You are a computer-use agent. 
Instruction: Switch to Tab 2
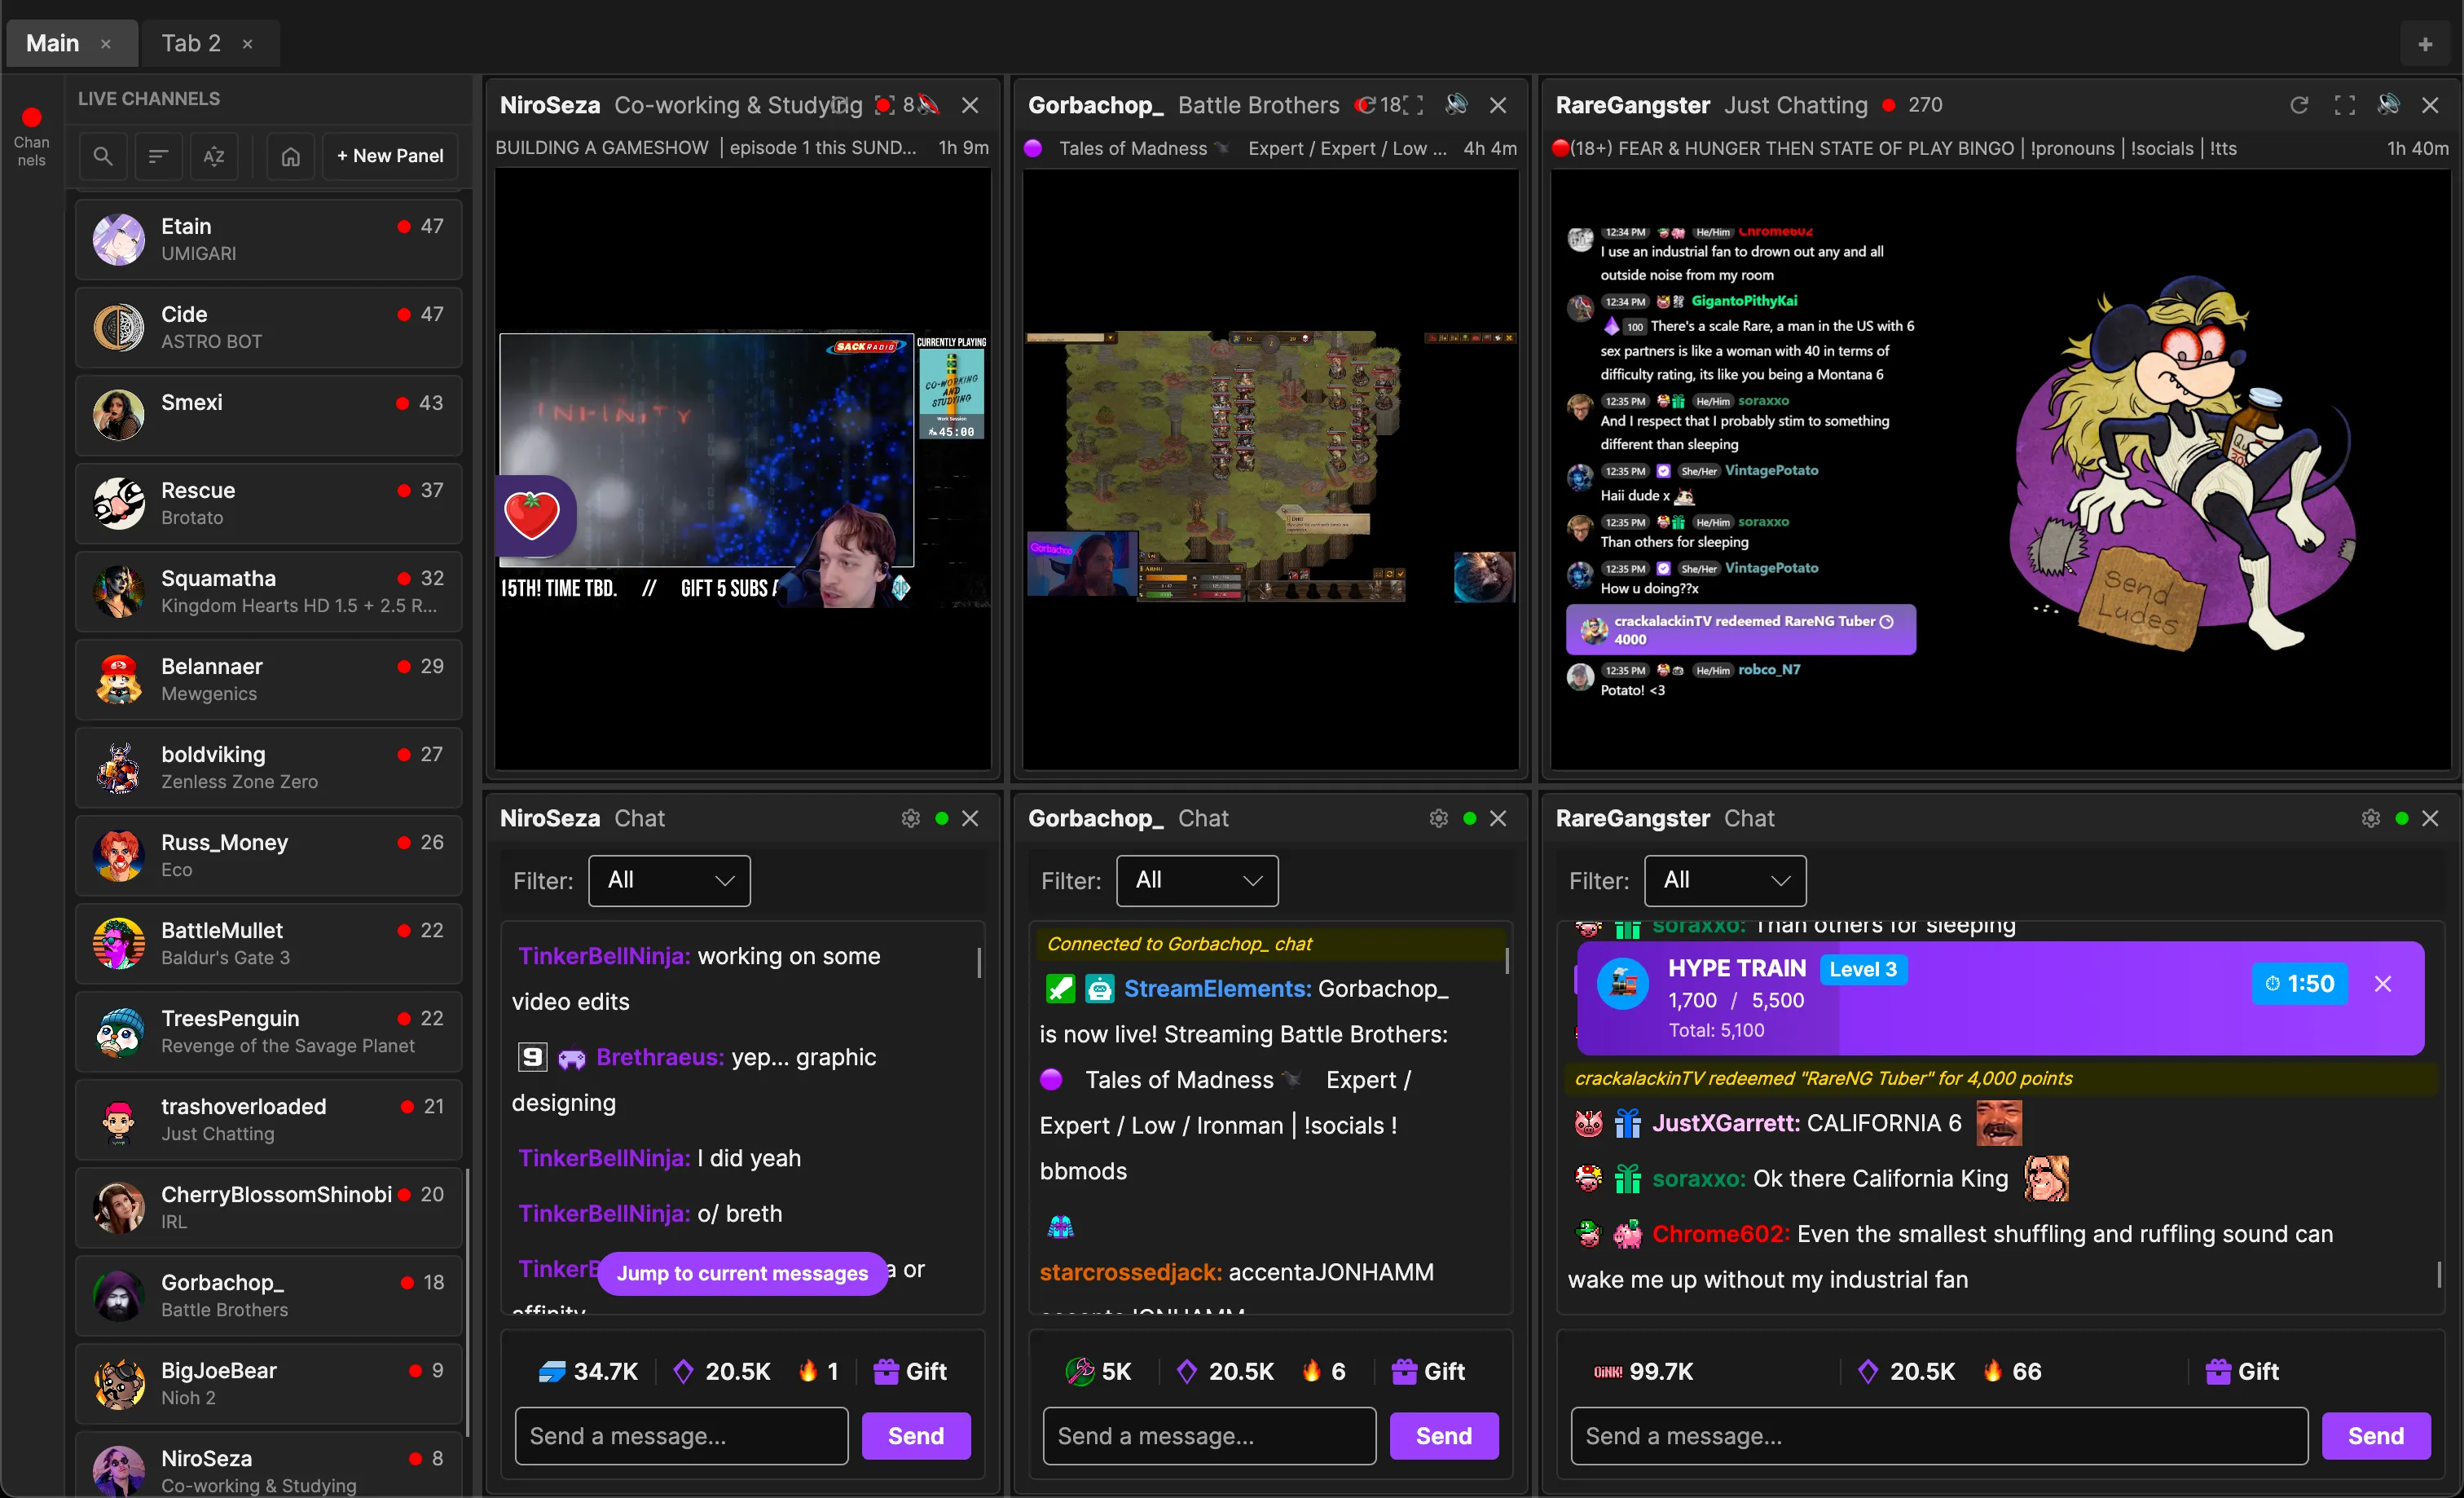click(x=191, y=43)
